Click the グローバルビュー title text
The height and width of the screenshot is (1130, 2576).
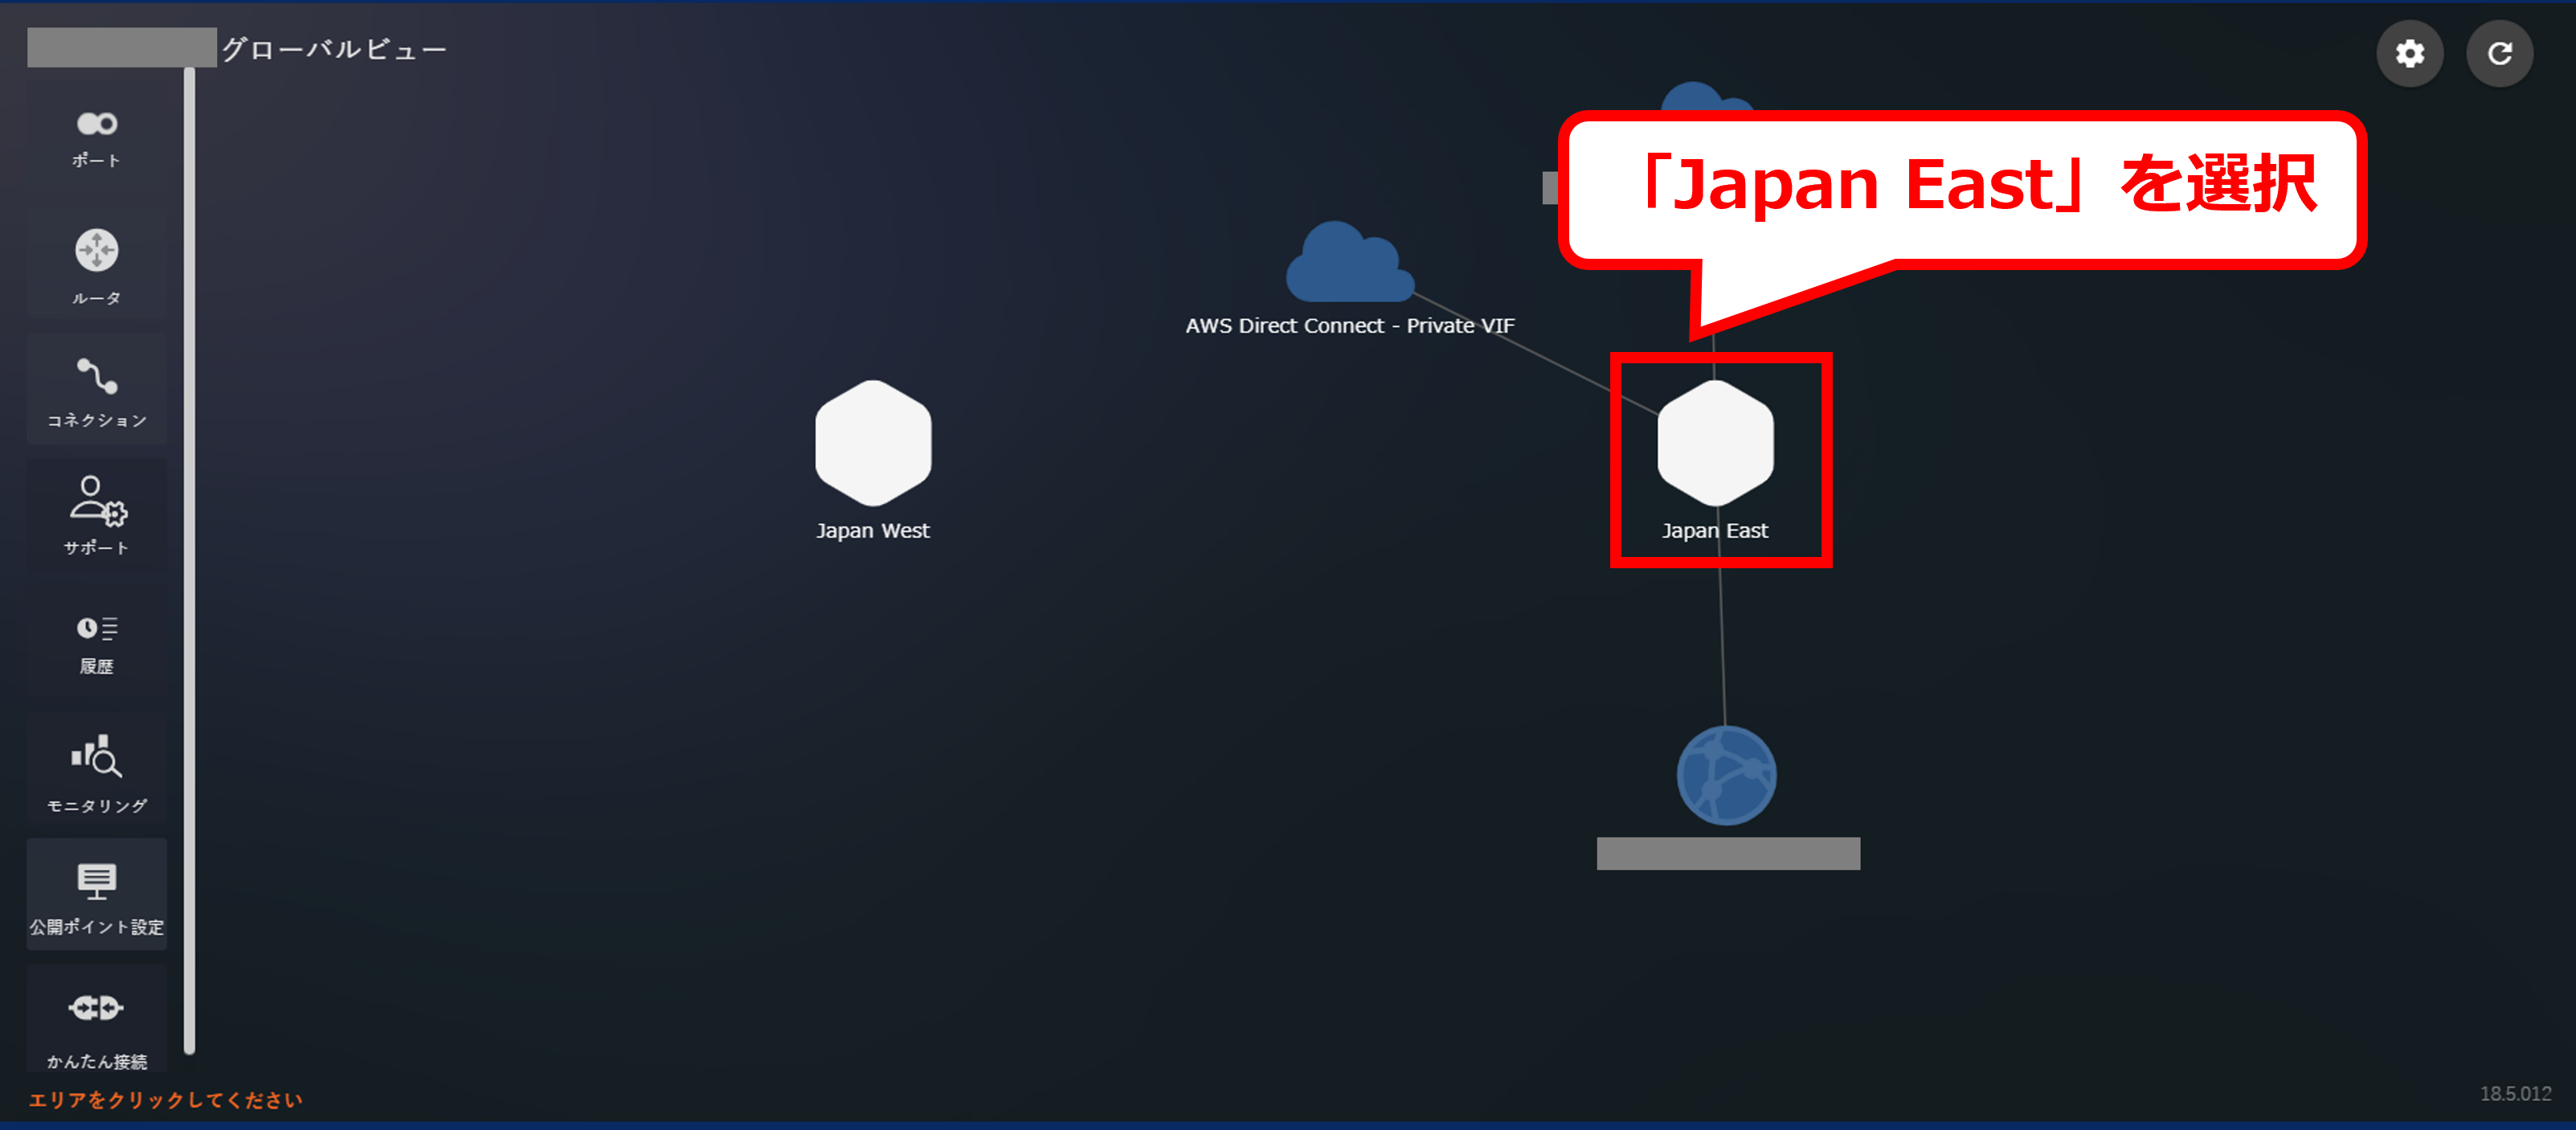(334, 49)
